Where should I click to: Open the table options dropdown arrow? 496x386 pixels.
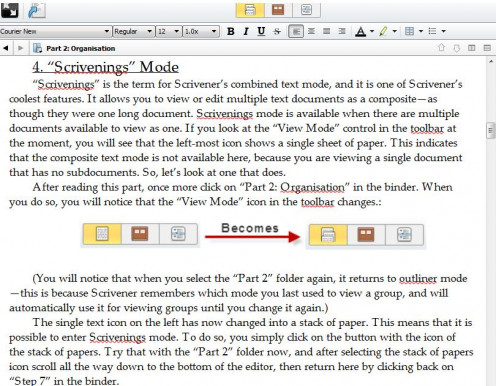tap(421, 31)
